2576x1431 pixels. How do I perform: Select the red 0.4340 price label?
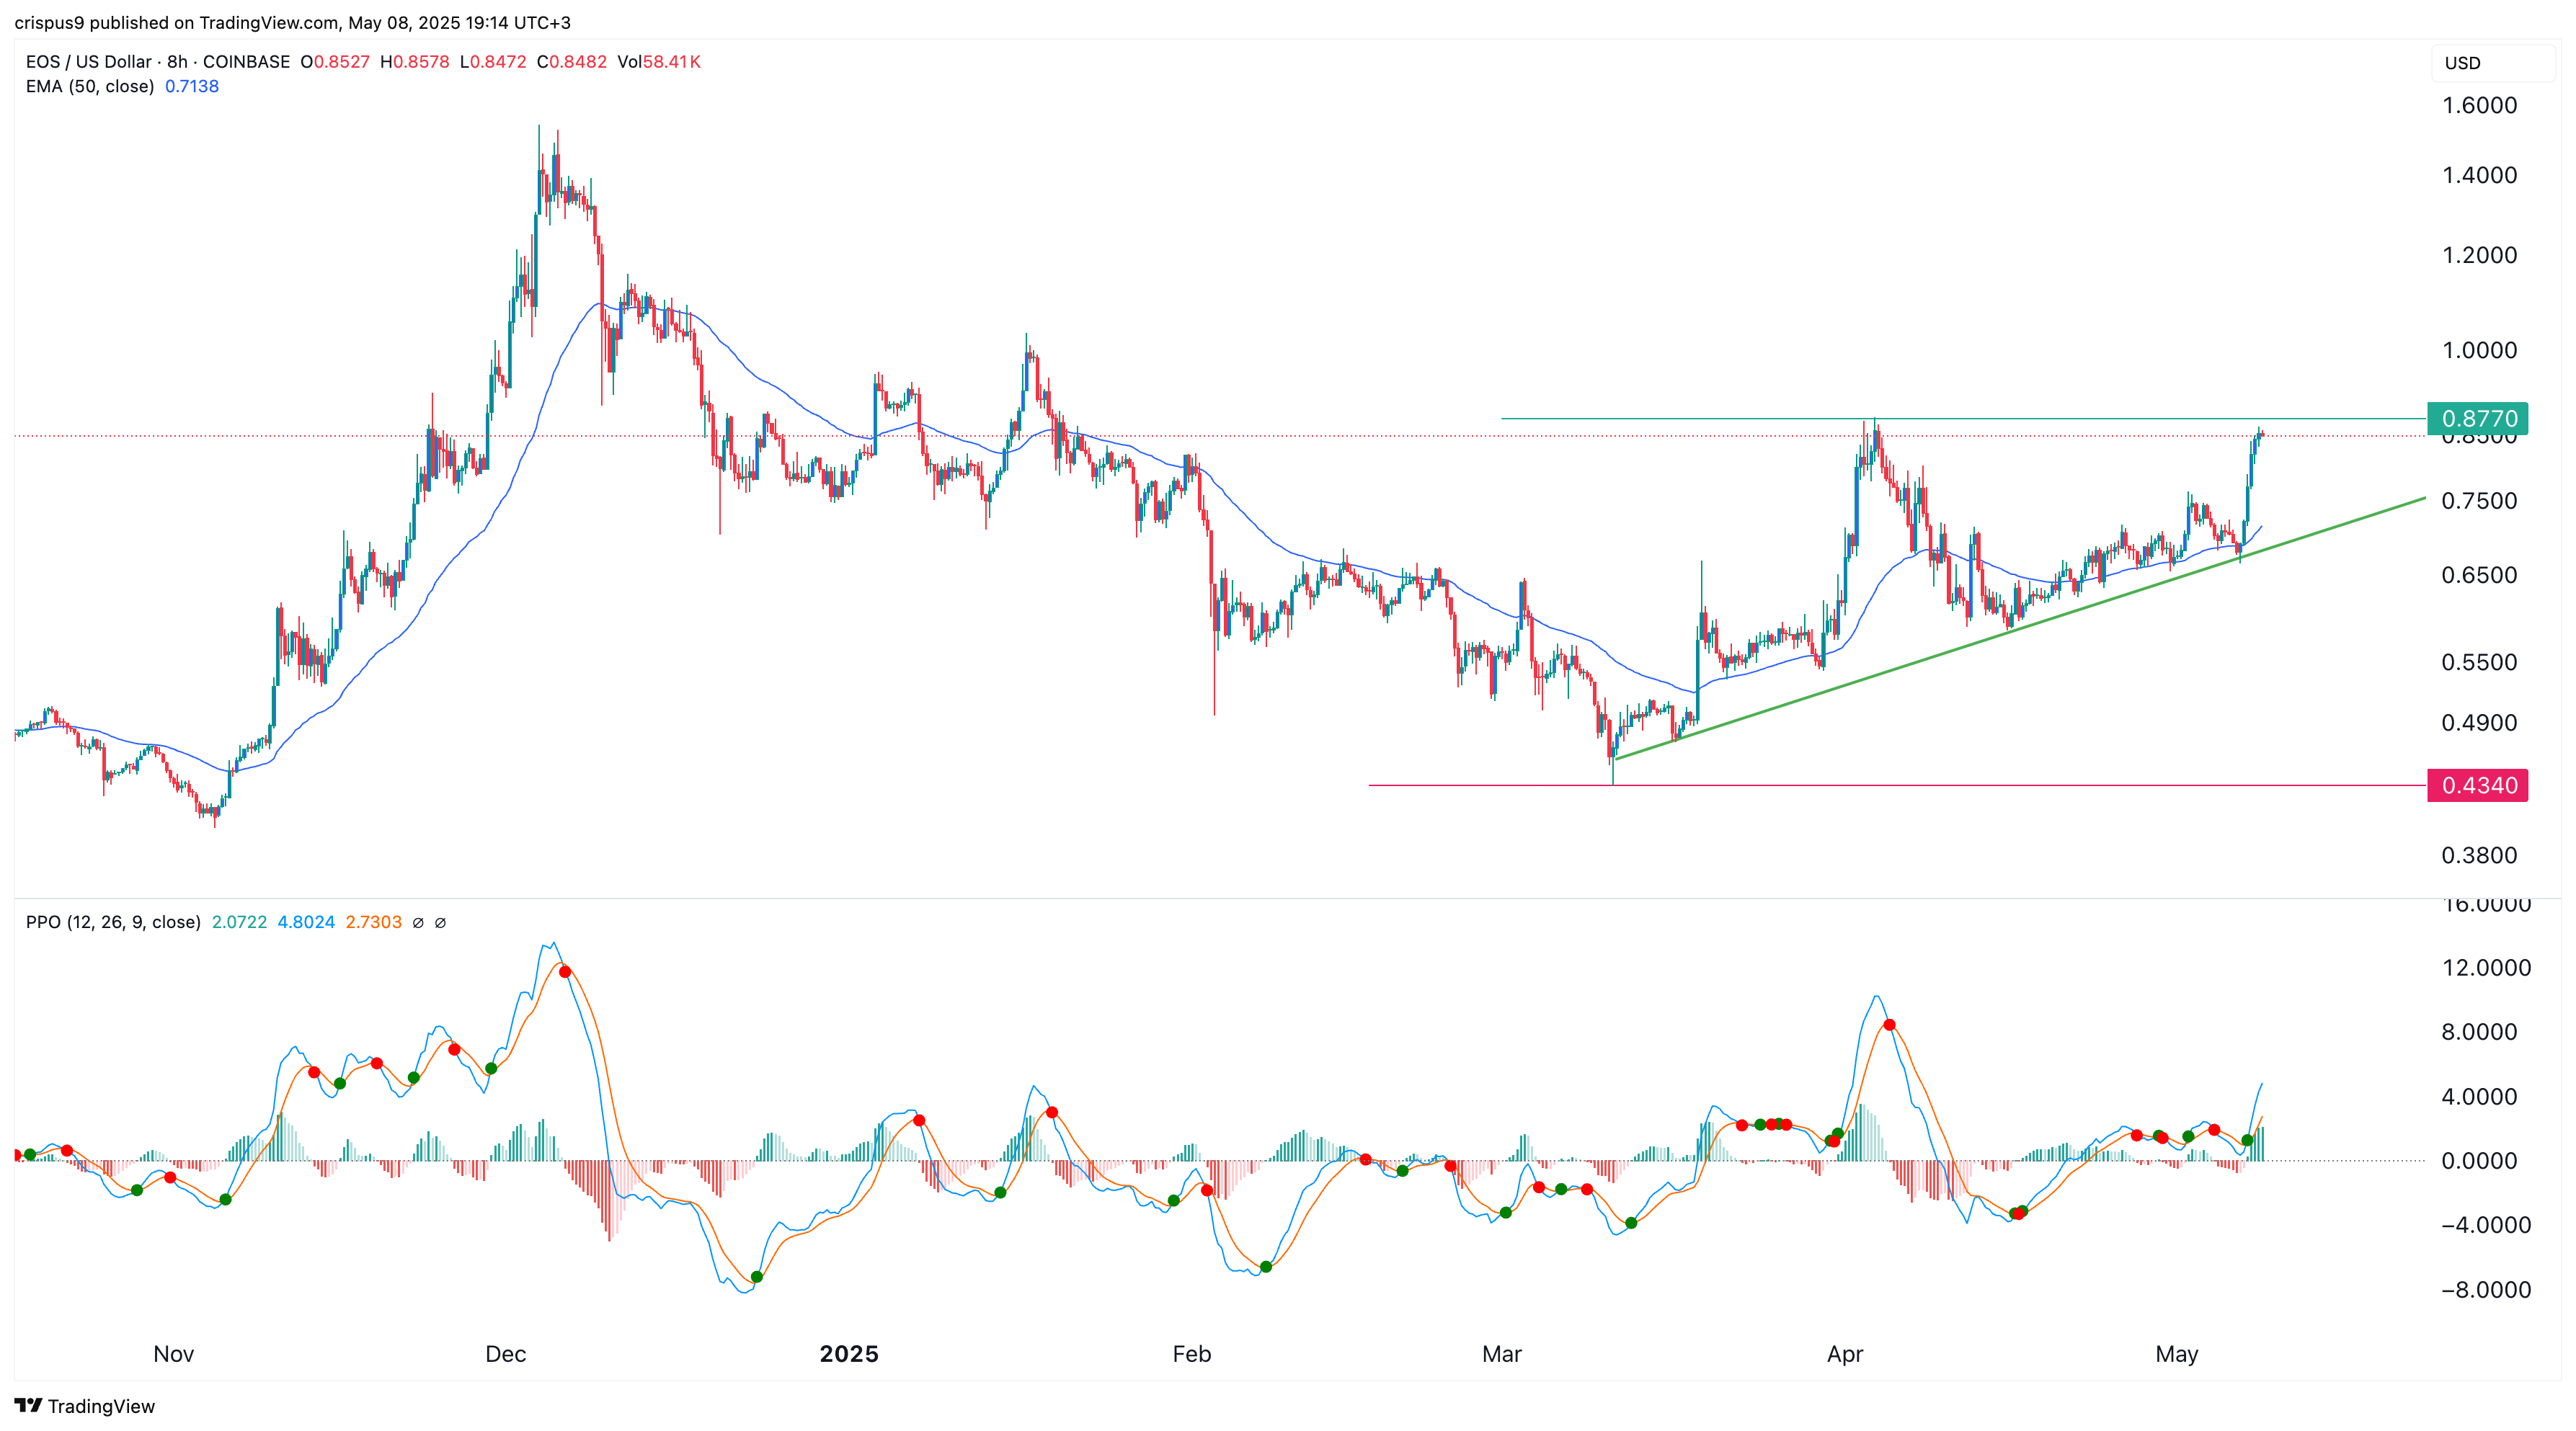2477,785
